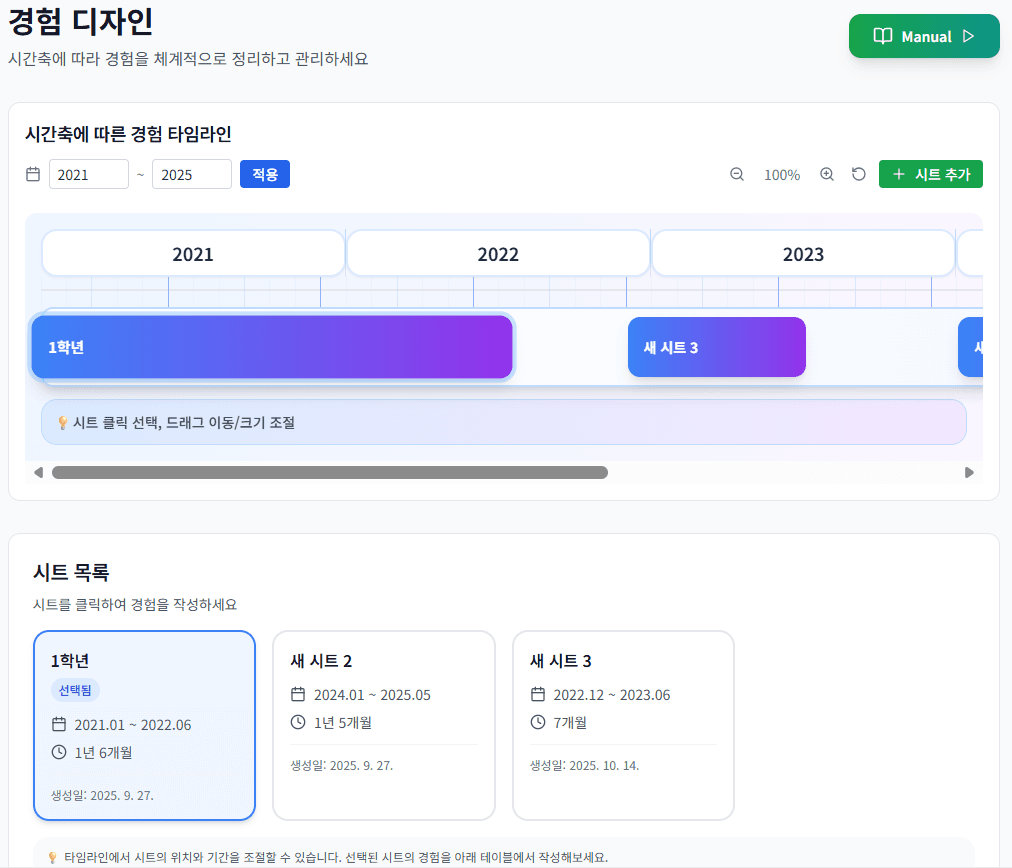Click the calendar icon beside the year range inputs
This screenshot has width=1012, height=868.
34,173
